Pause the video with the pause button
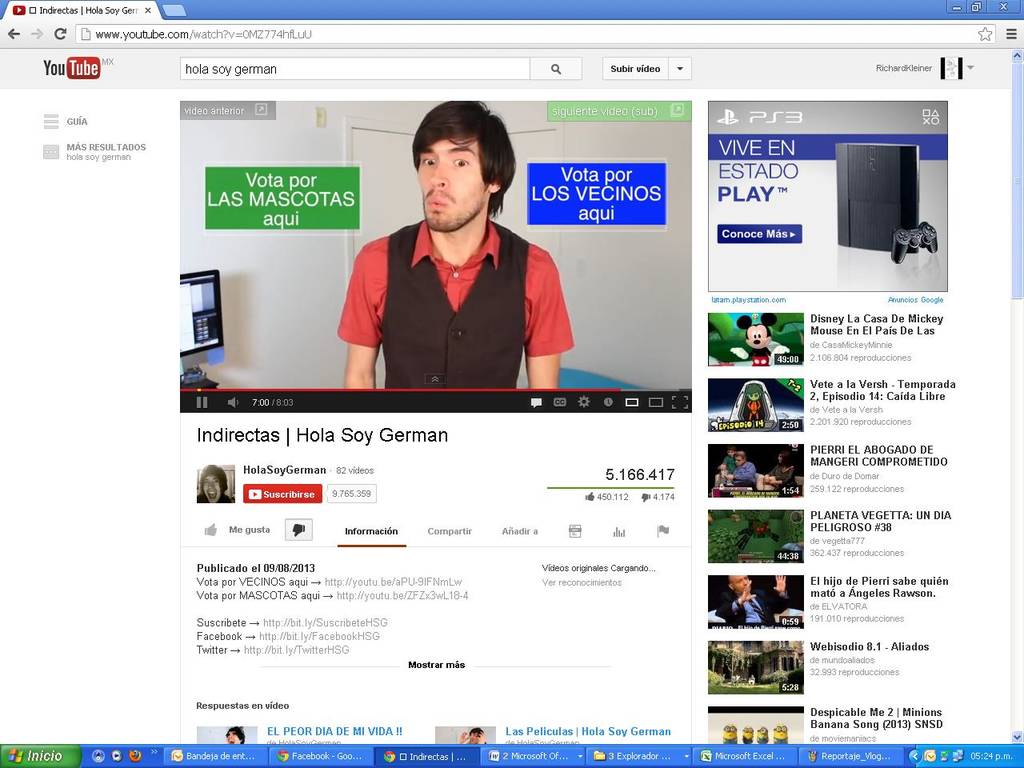 pos(202,402)
